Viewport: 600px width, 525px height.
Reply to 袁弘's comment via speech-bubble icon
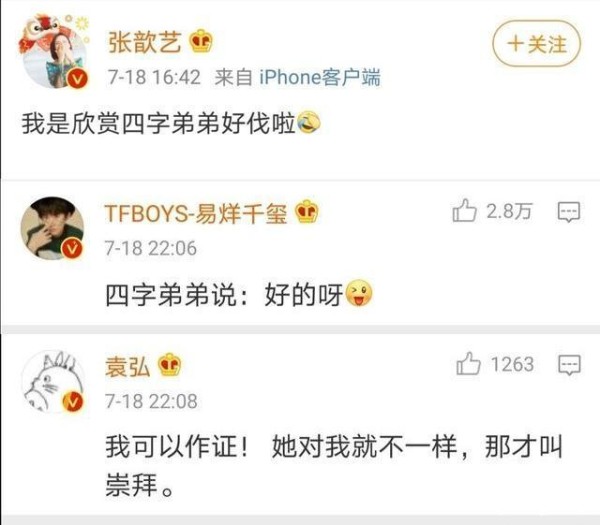point(569,365)
